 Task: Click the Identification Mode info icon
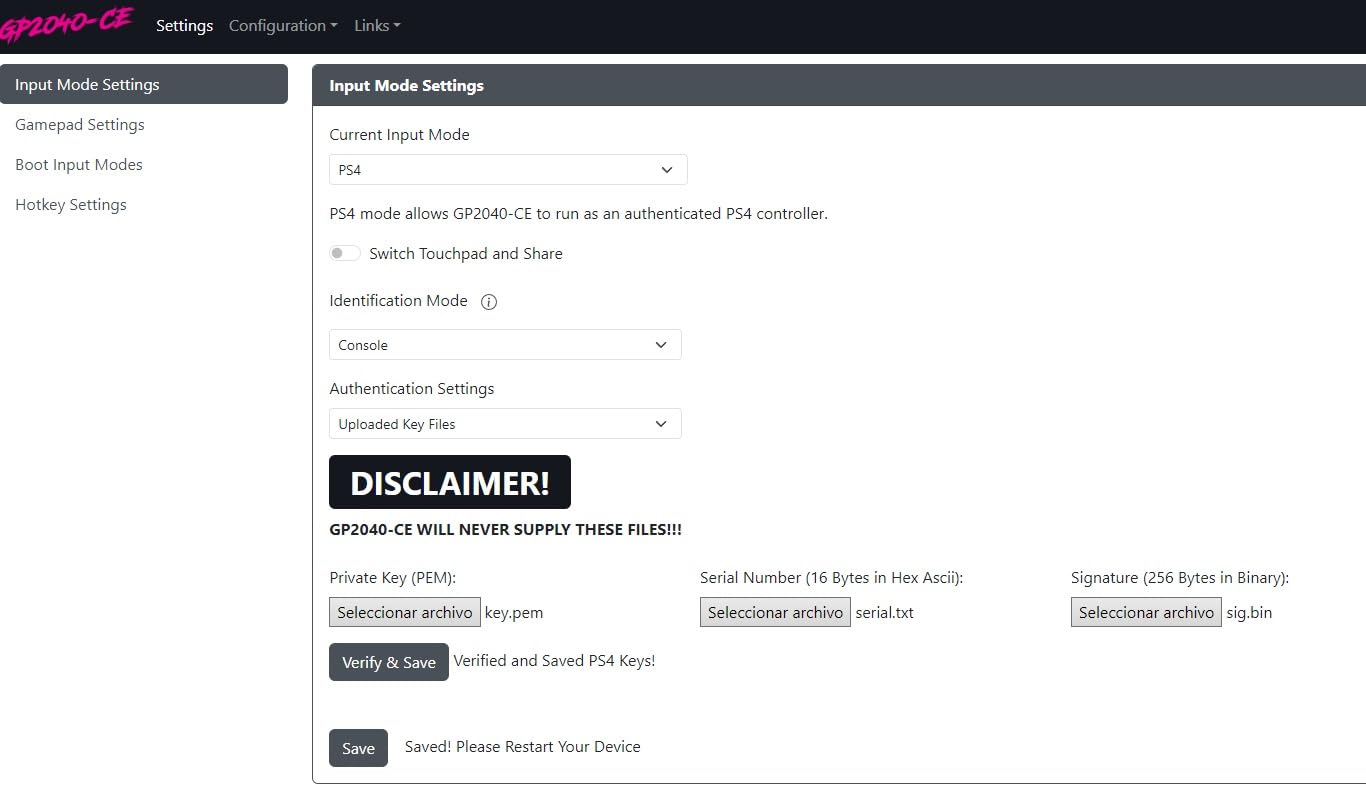[x=489, y=302]
